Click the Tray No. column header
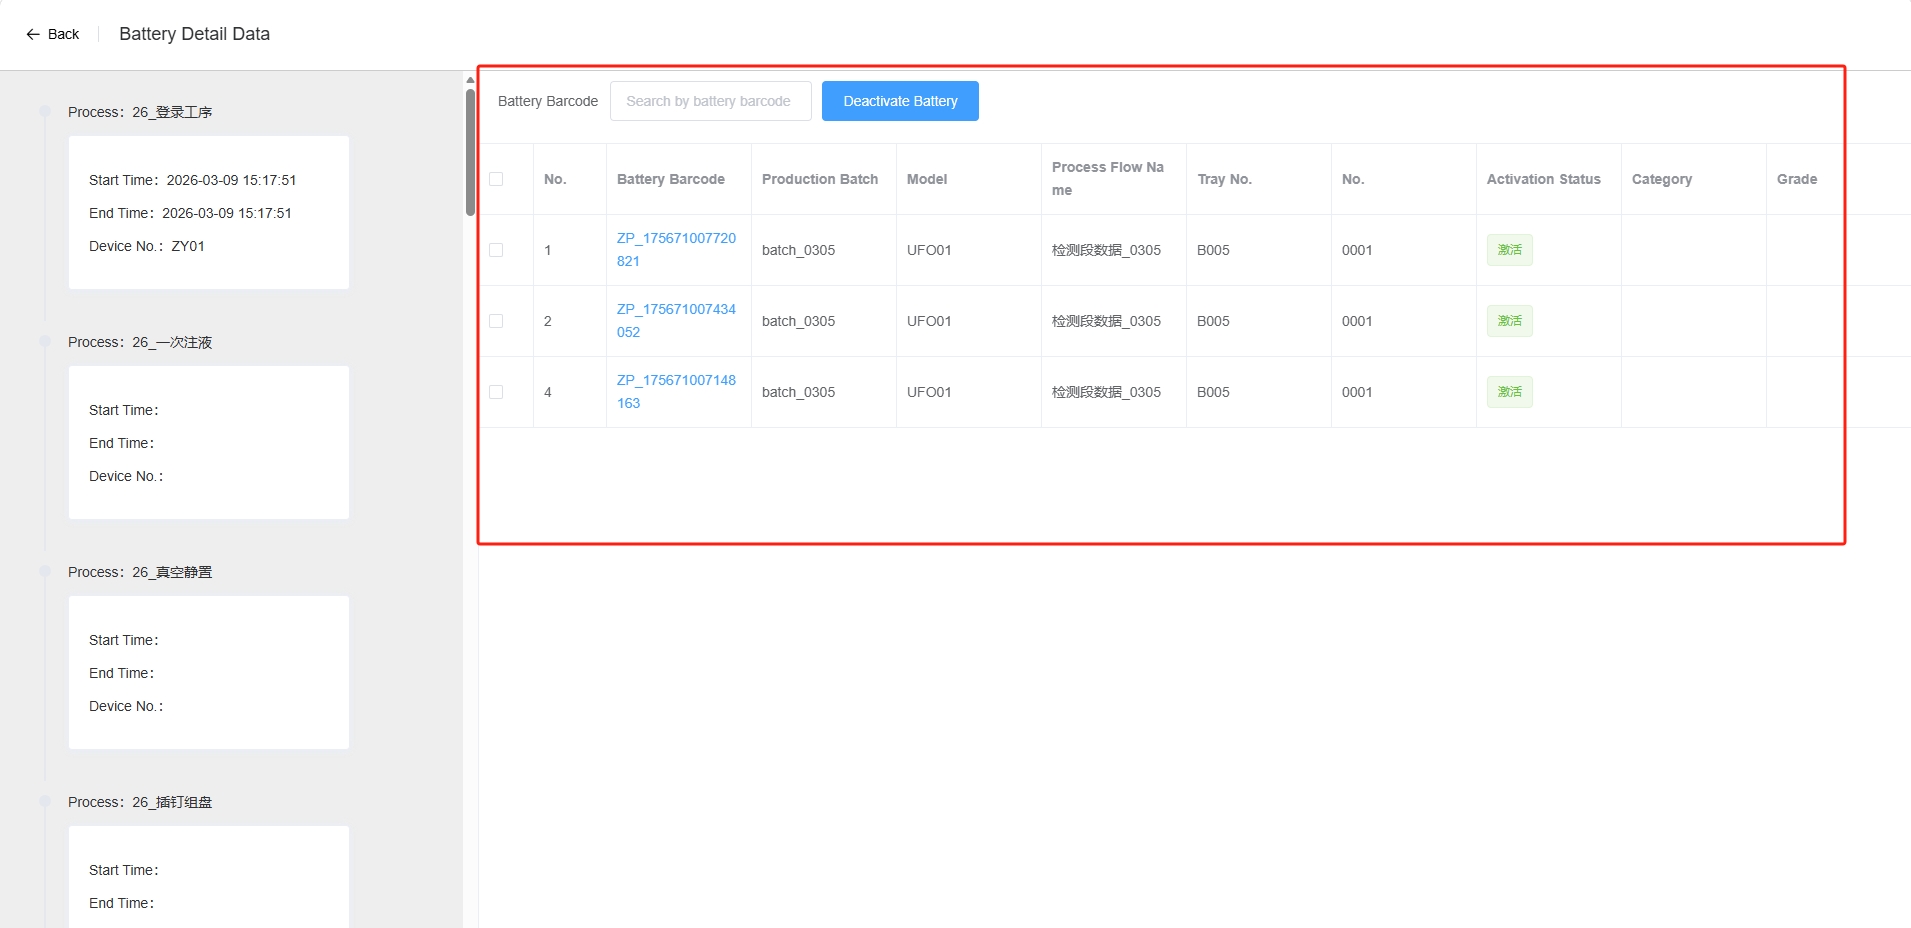1911x928 pixels. pos(1224,179)
